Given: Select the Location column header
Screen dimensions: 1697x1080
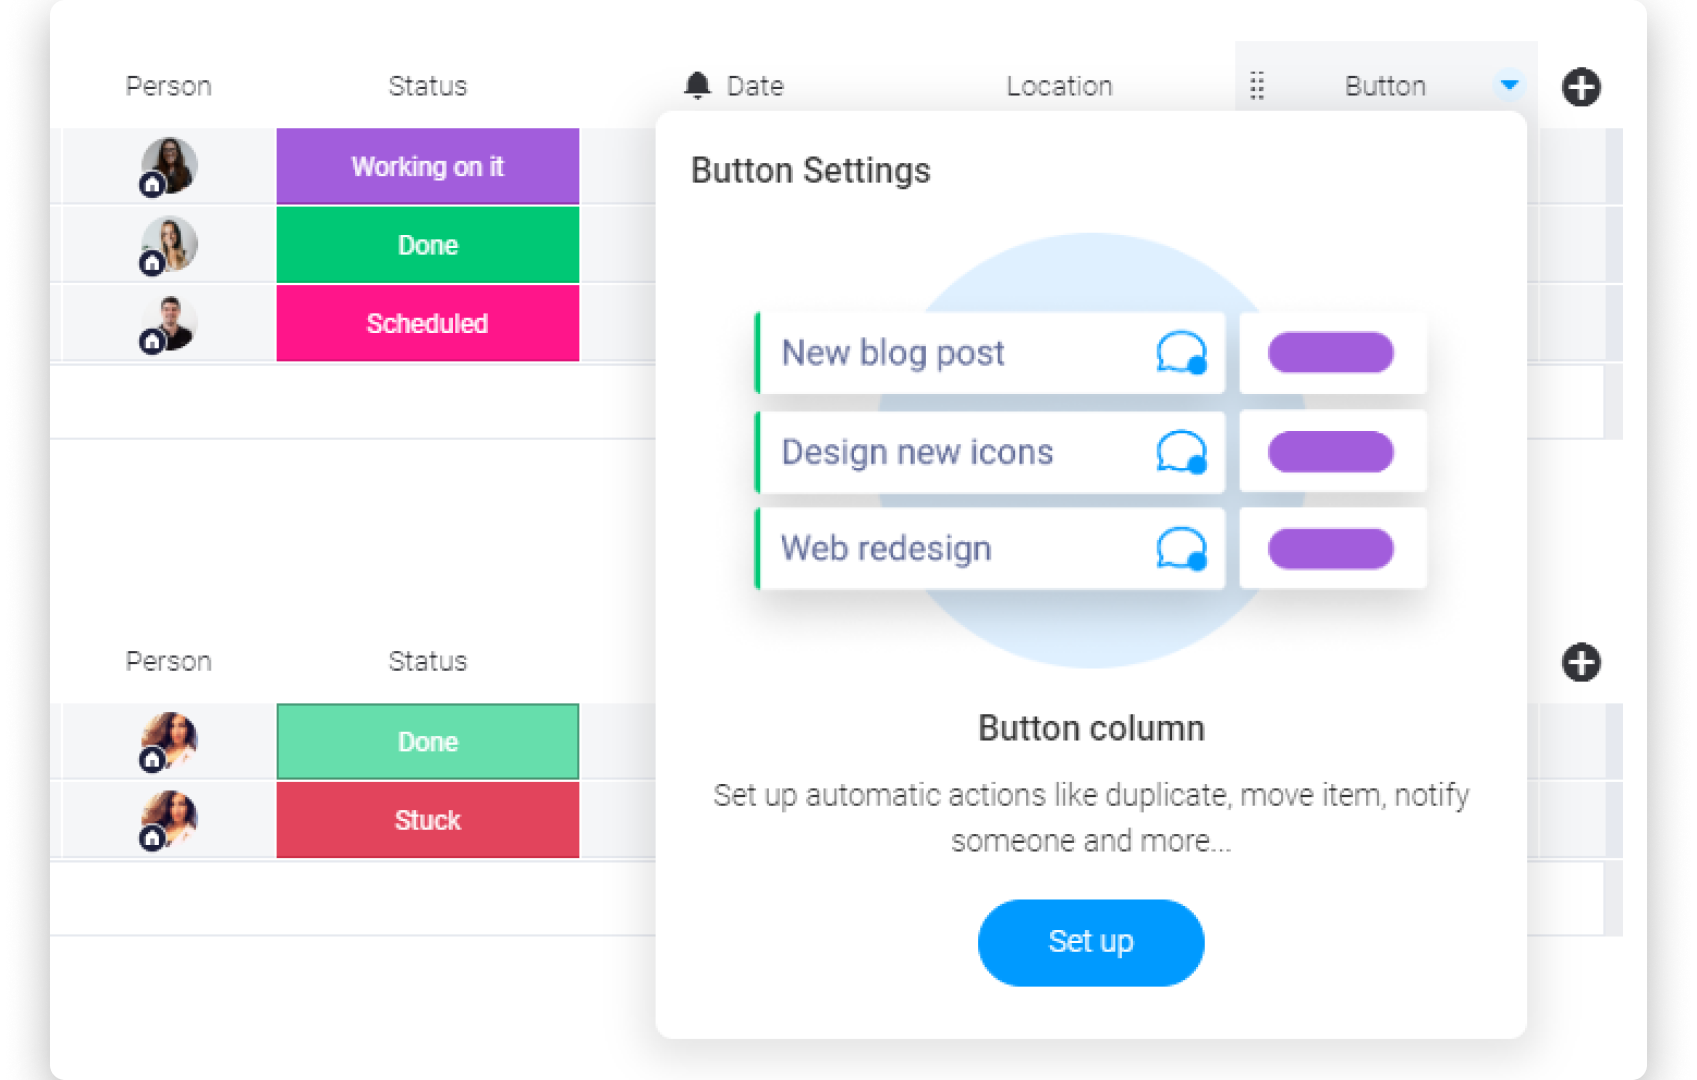Looking at the screenshot, I should click(1059, 86).
